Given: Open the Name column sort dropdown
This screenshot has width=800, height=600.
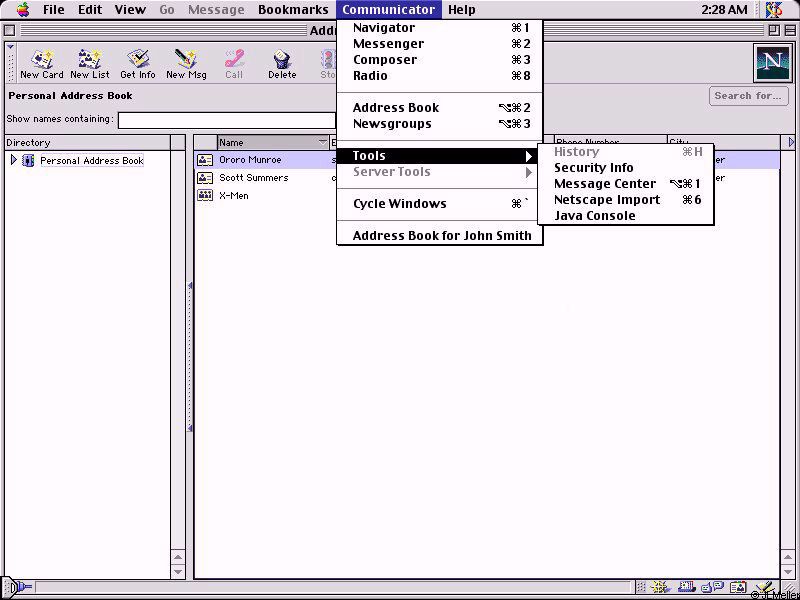Looking at the screenshot, I should click(322, 142).
